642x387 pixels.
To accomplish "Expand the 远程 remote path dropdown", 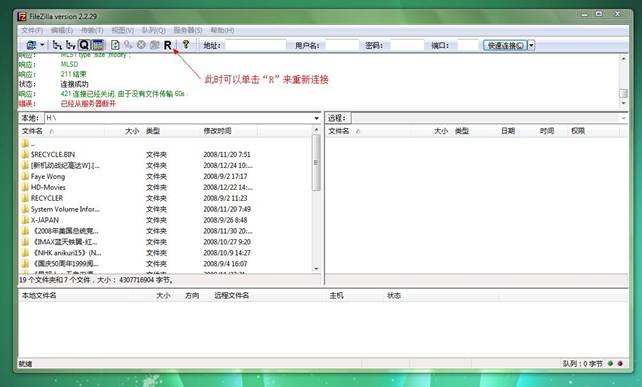I will 624,118.
